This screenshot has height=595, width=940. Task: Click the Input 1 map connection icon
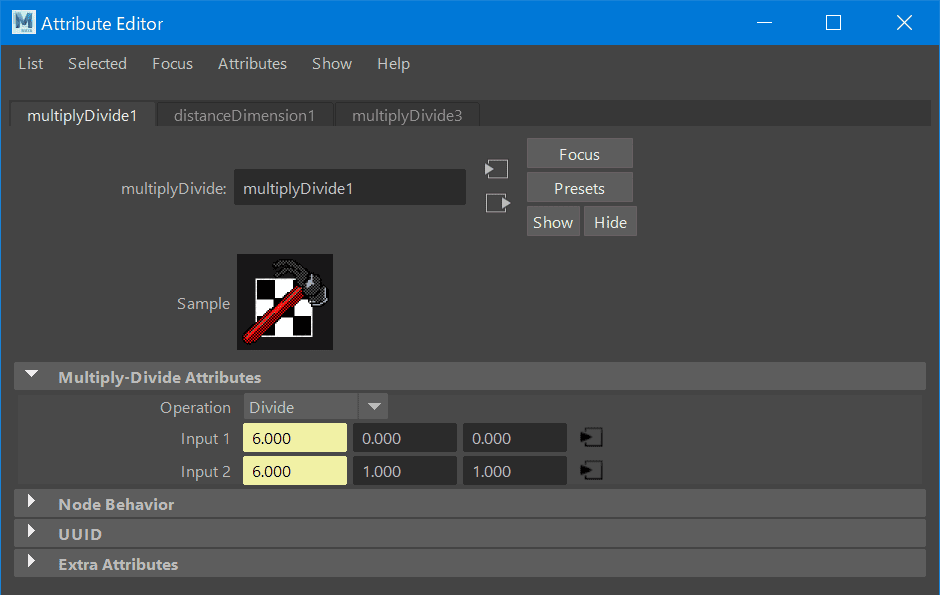tap(592, 438)
